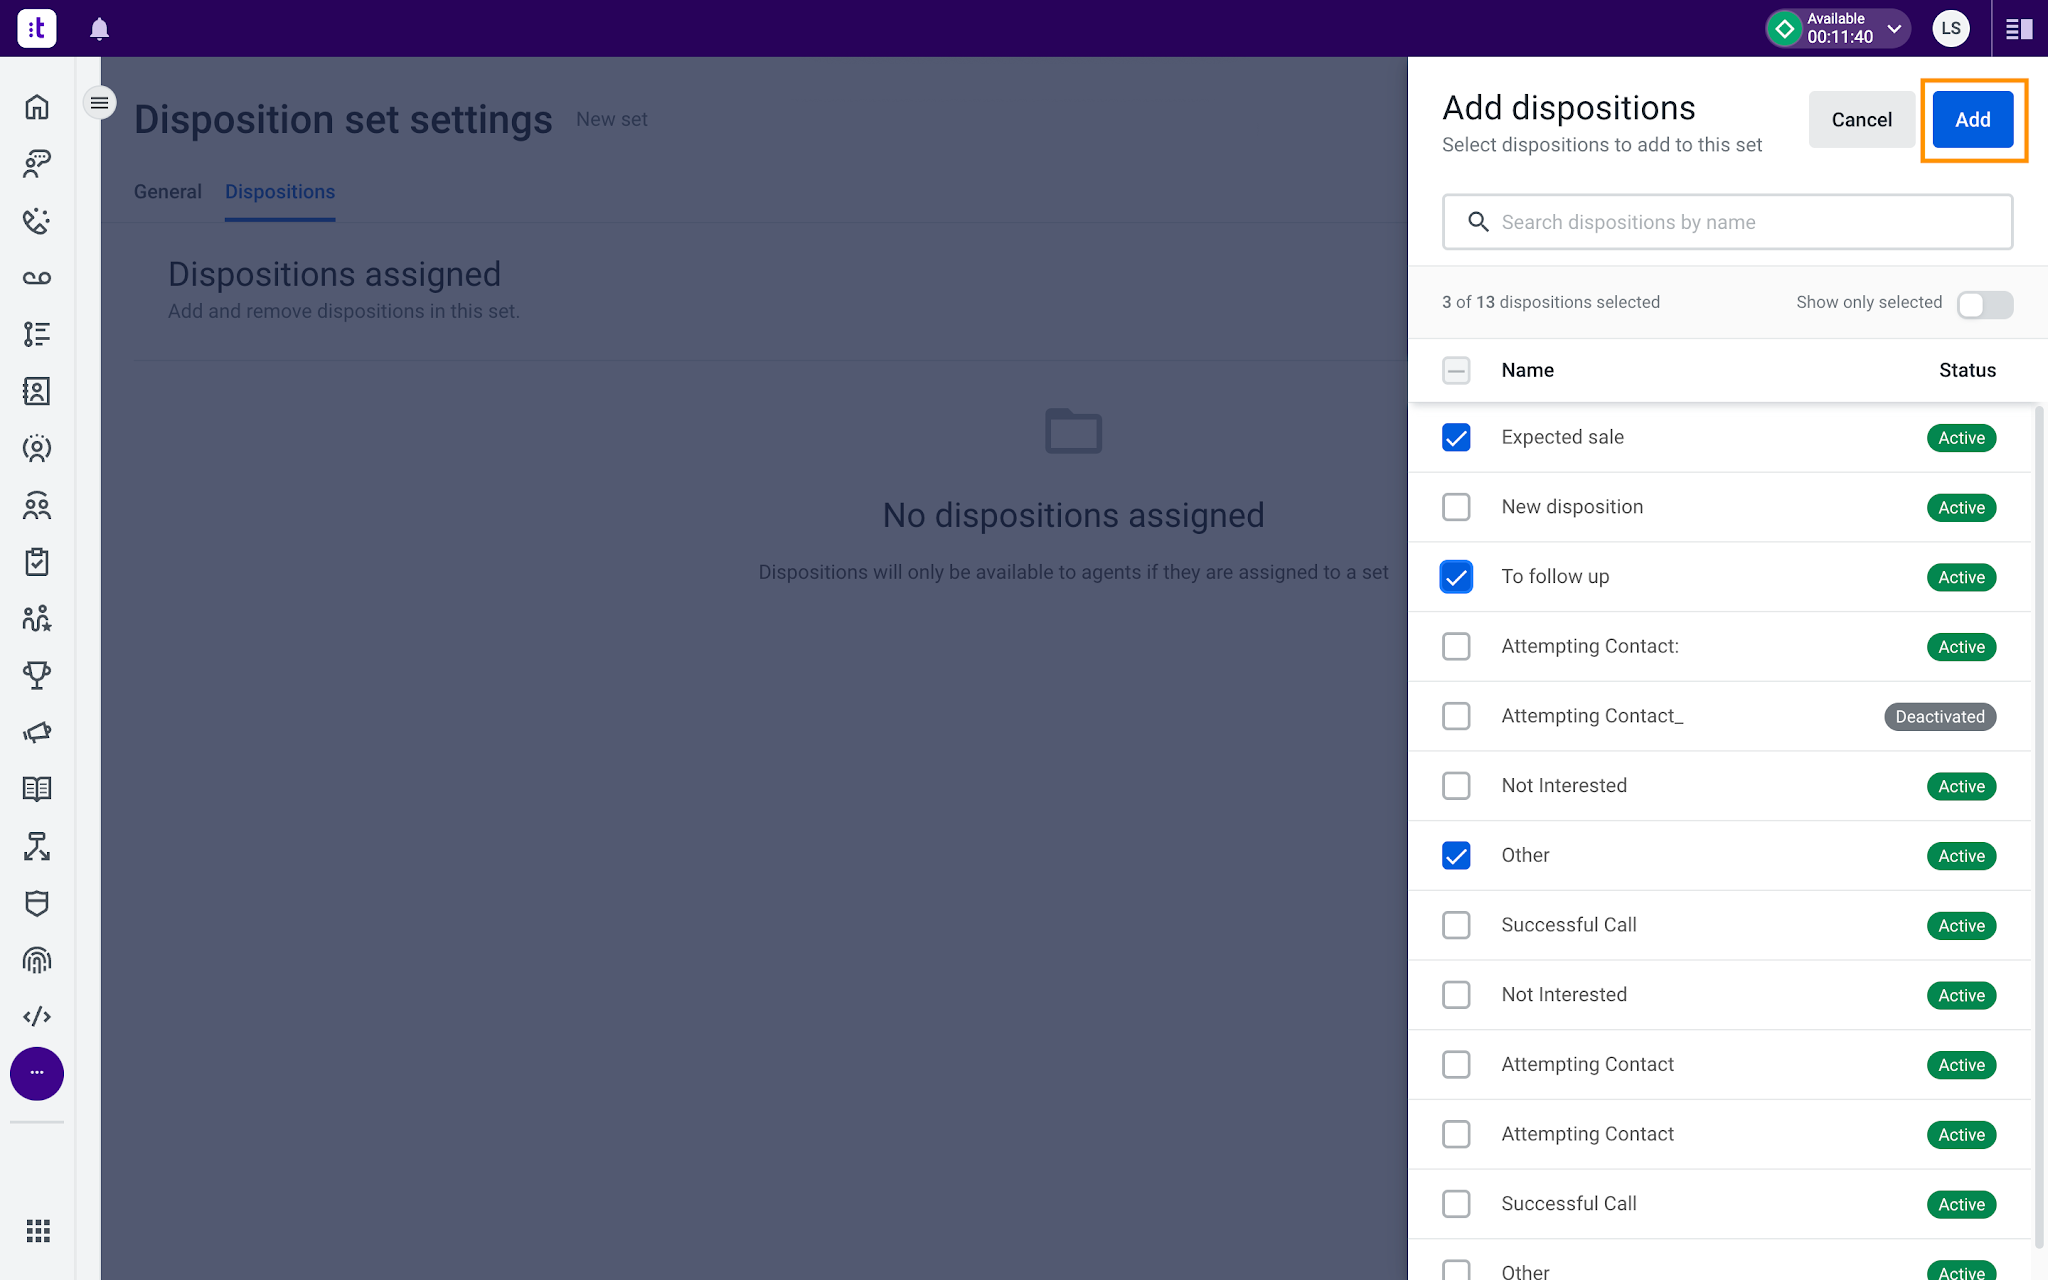Go to the Home icon in sidebar
This screenshot has height=1280, width=2048.
[37, 107]
